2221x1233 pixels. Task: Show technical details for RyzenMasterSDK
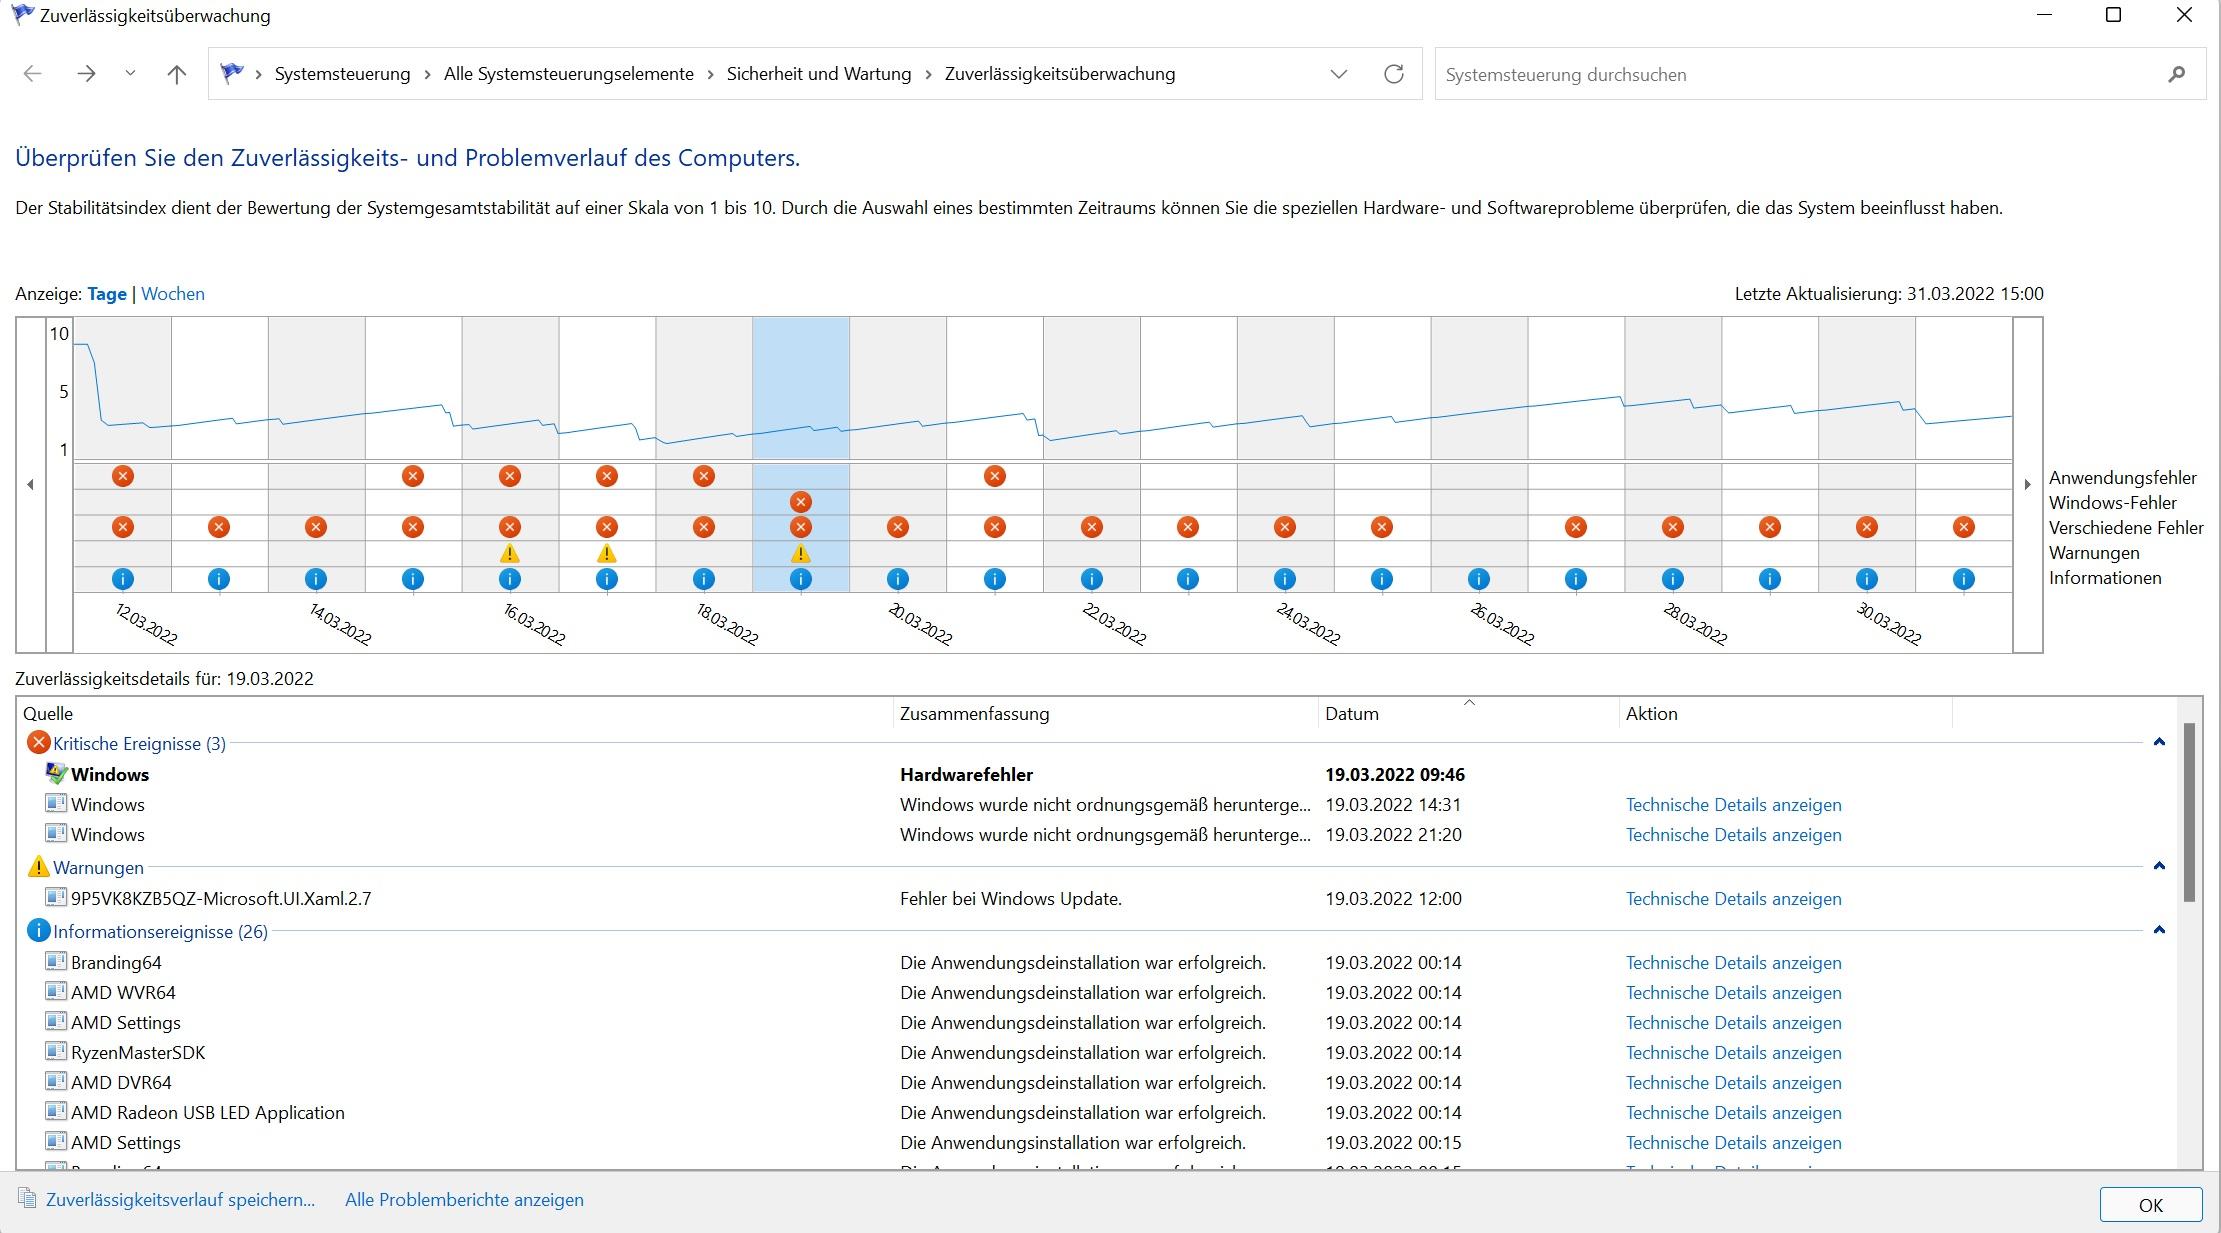pos(1733,1053)
